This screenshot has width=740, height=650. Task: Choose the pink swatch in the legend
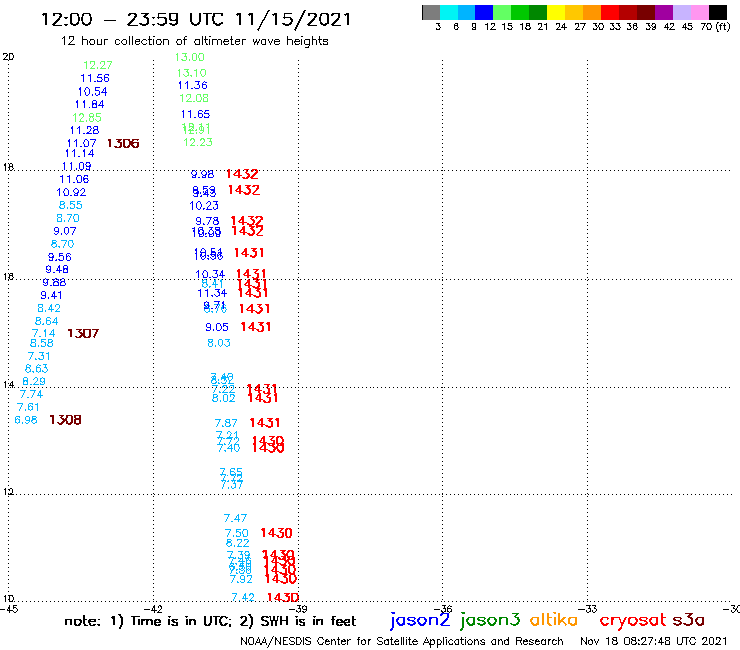click(x=699, y=12)
